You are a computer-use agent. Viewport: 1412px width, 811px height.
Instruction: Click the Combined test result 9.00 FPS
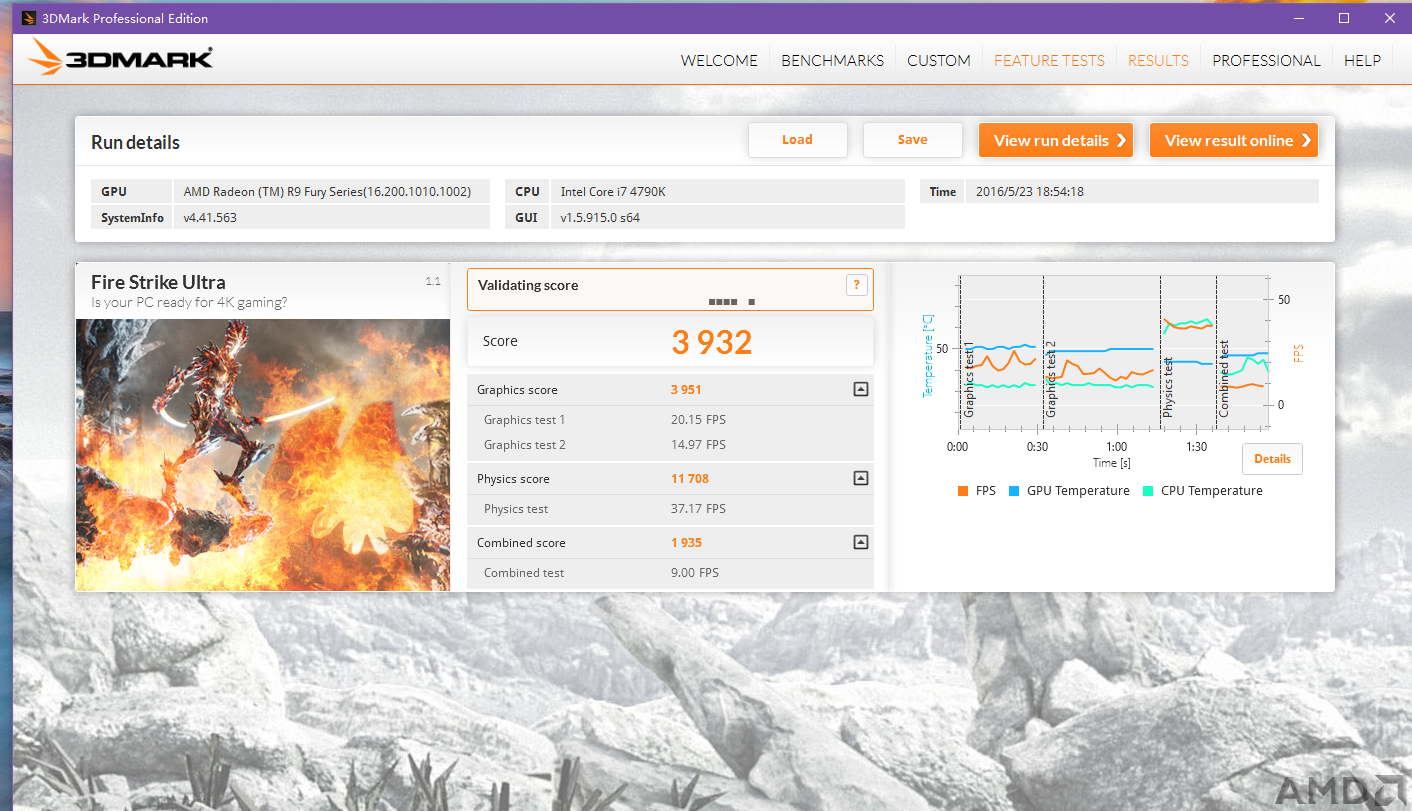click(x=694, y=573)
